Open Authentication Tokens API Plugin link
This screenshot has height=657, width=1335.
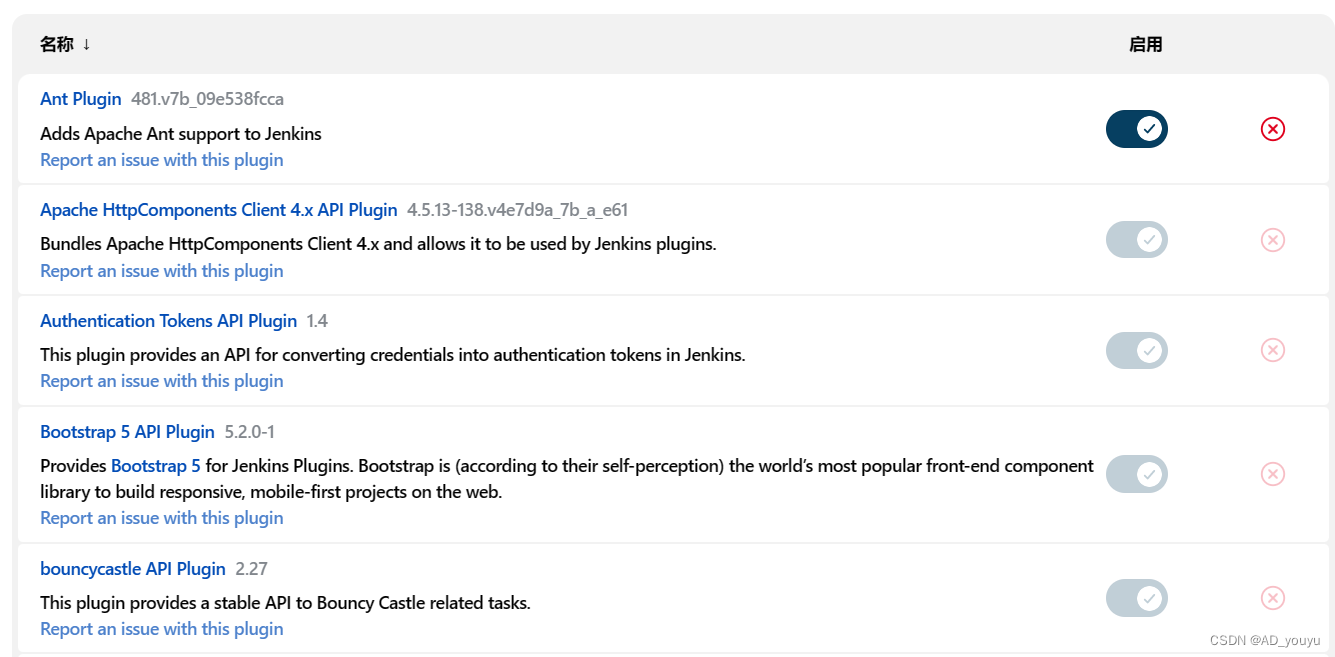pos(169,321)
